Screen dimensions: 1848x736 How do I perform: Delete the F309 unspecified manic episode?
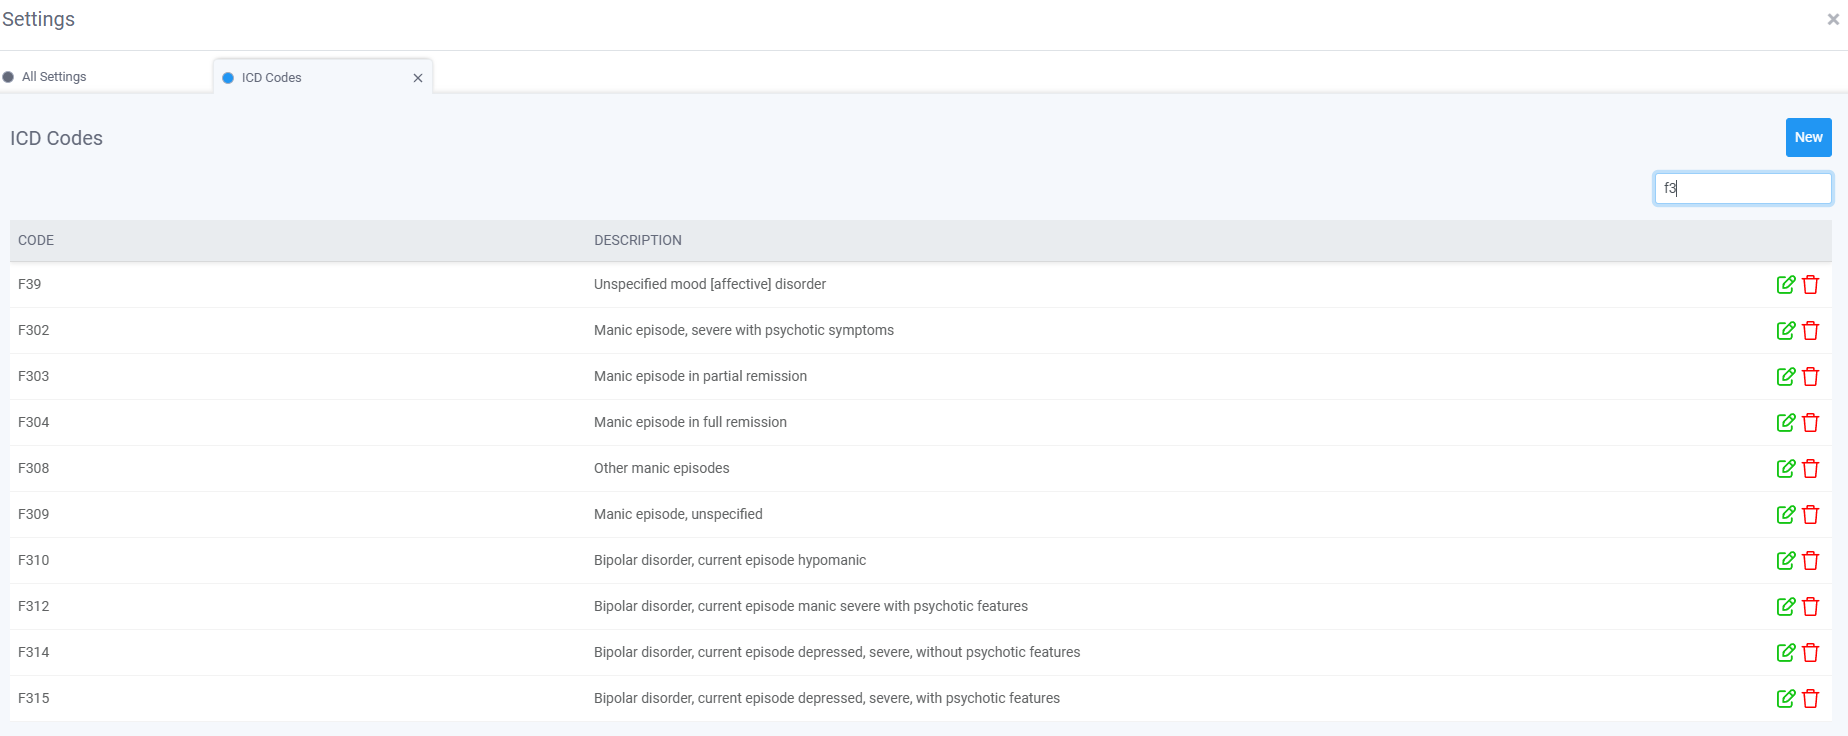point(1810,515)
